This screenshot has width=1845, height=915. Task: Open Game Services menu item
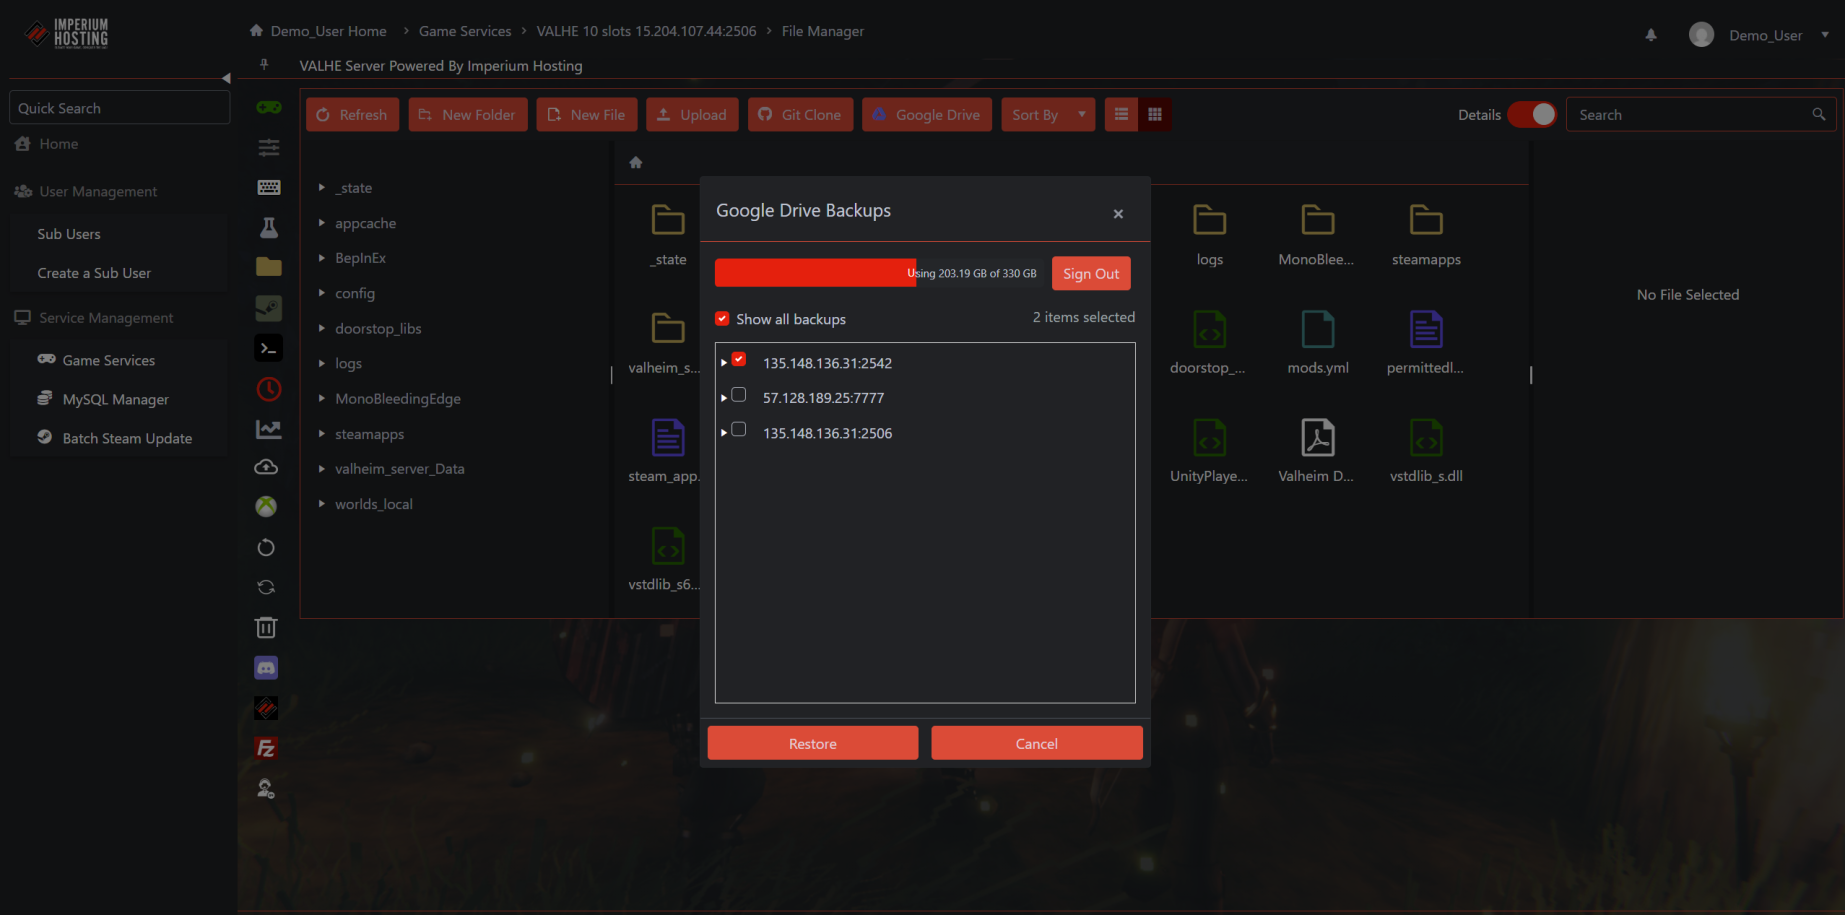(109, 360)
